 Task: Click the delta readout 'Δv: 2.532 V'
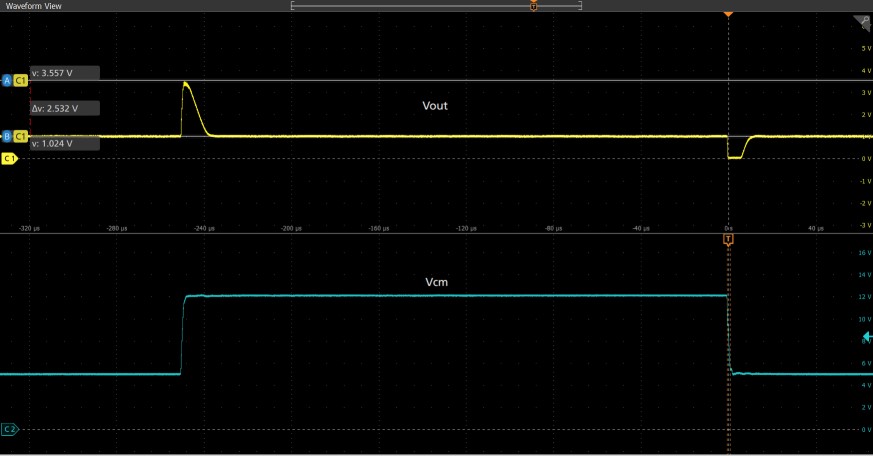65,109
